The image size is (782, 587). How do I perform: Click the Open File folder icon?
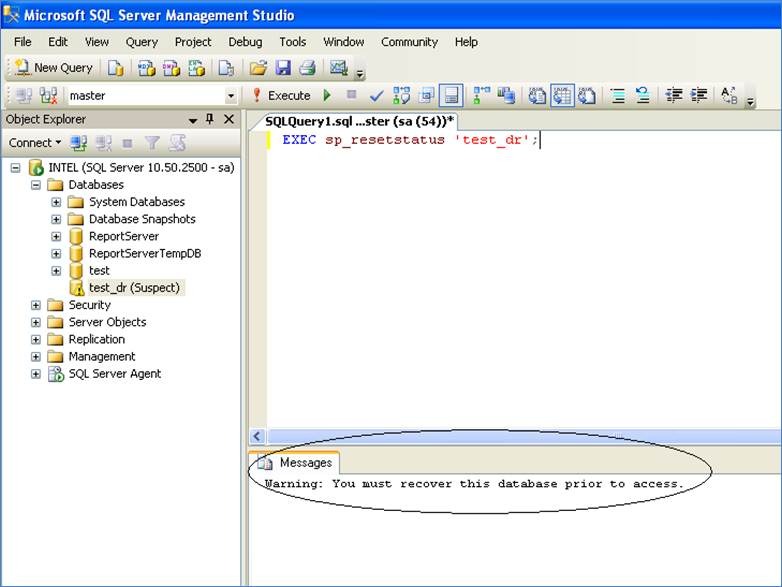coord(258,68)
